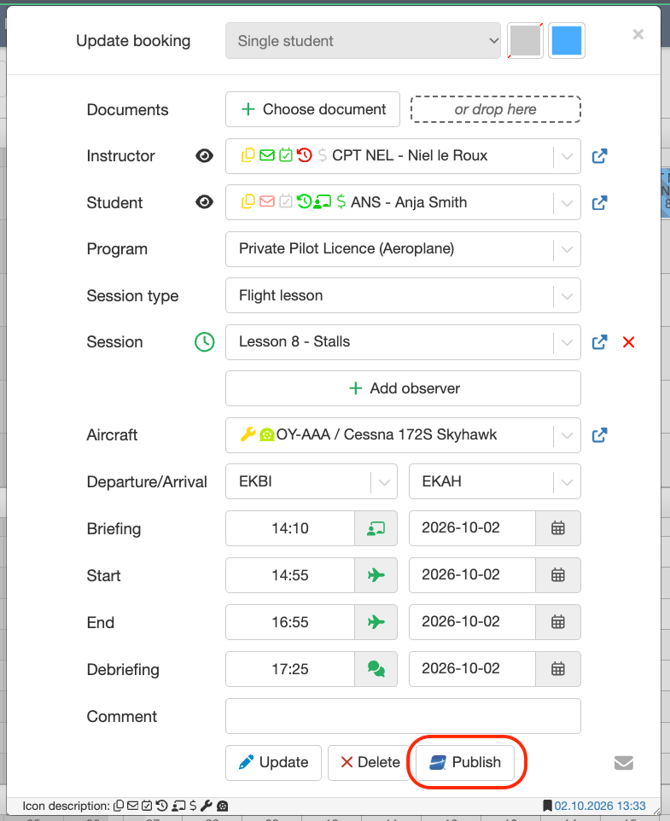This screenshot has width=670, height=821.
Task: Toggle Student visibility eye icon
Action: (x=204, y=202)
